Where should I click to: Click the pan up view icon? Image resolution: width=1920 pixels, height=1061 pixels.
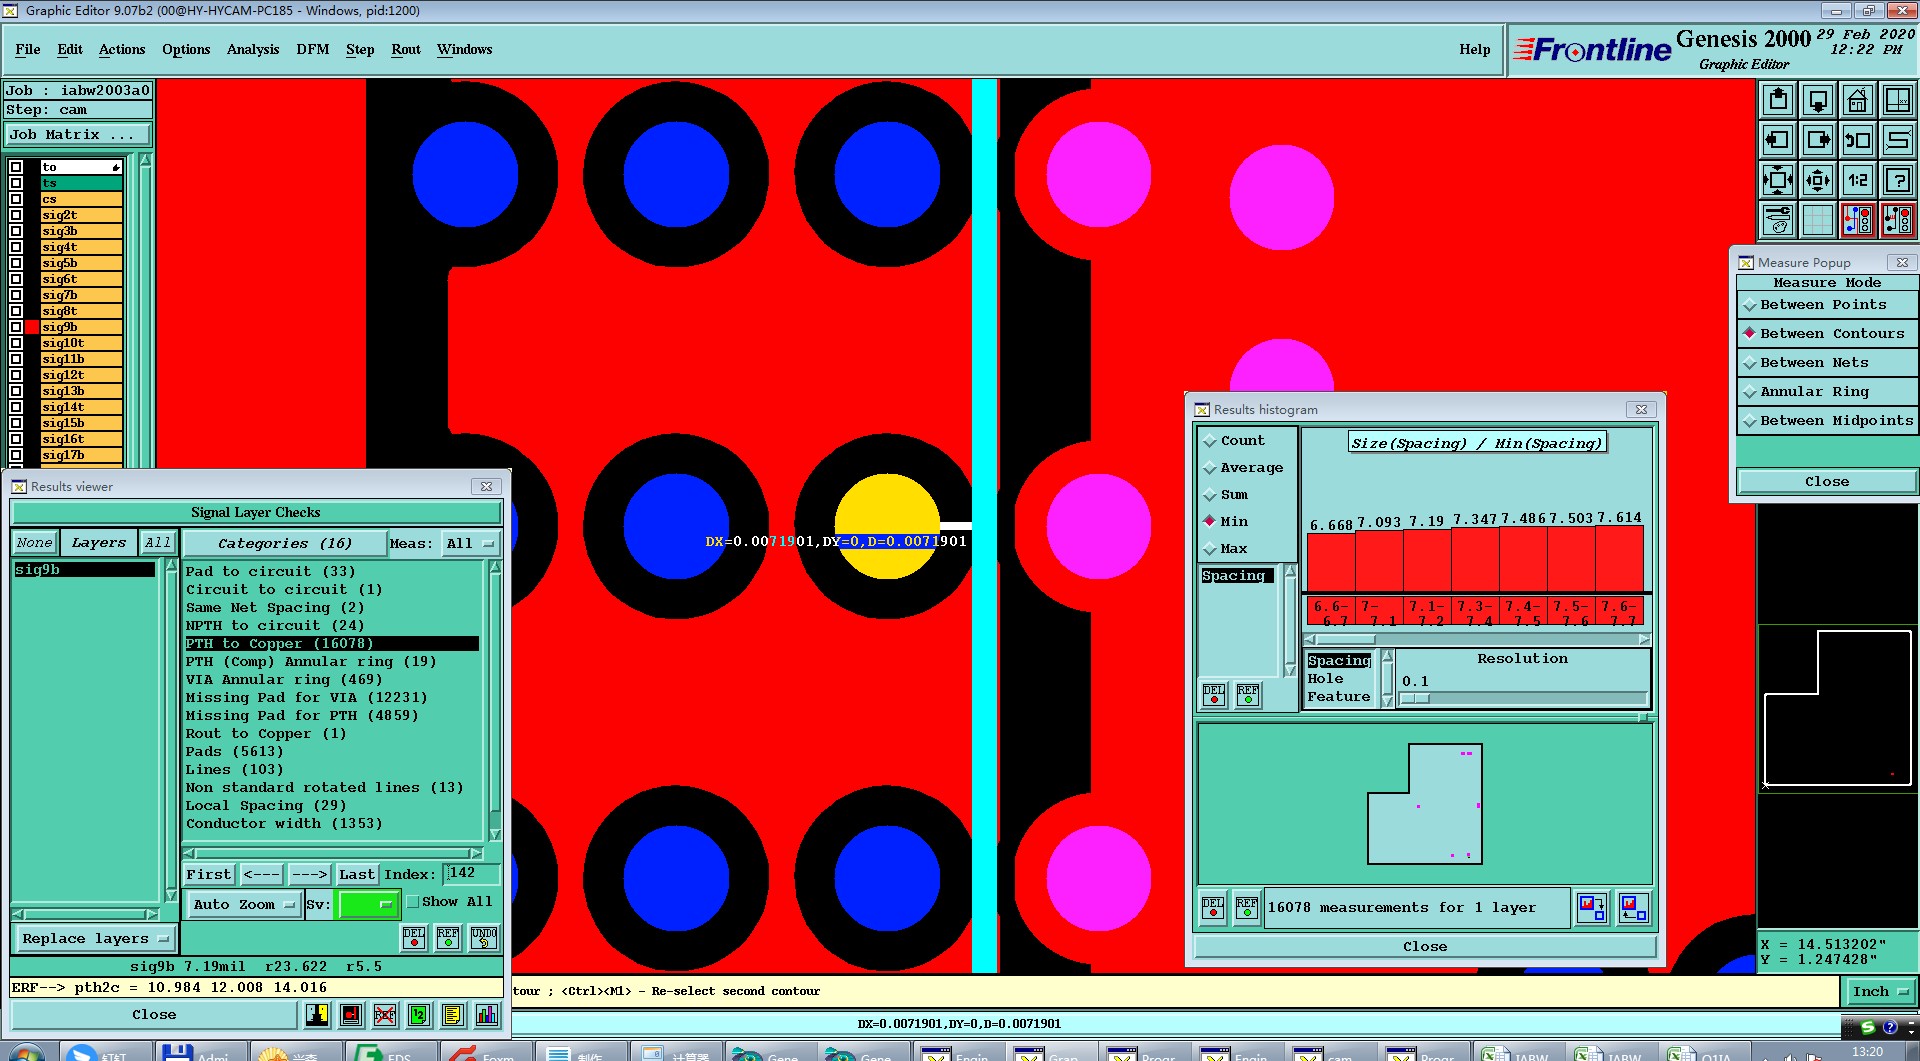pos(1778,100)
